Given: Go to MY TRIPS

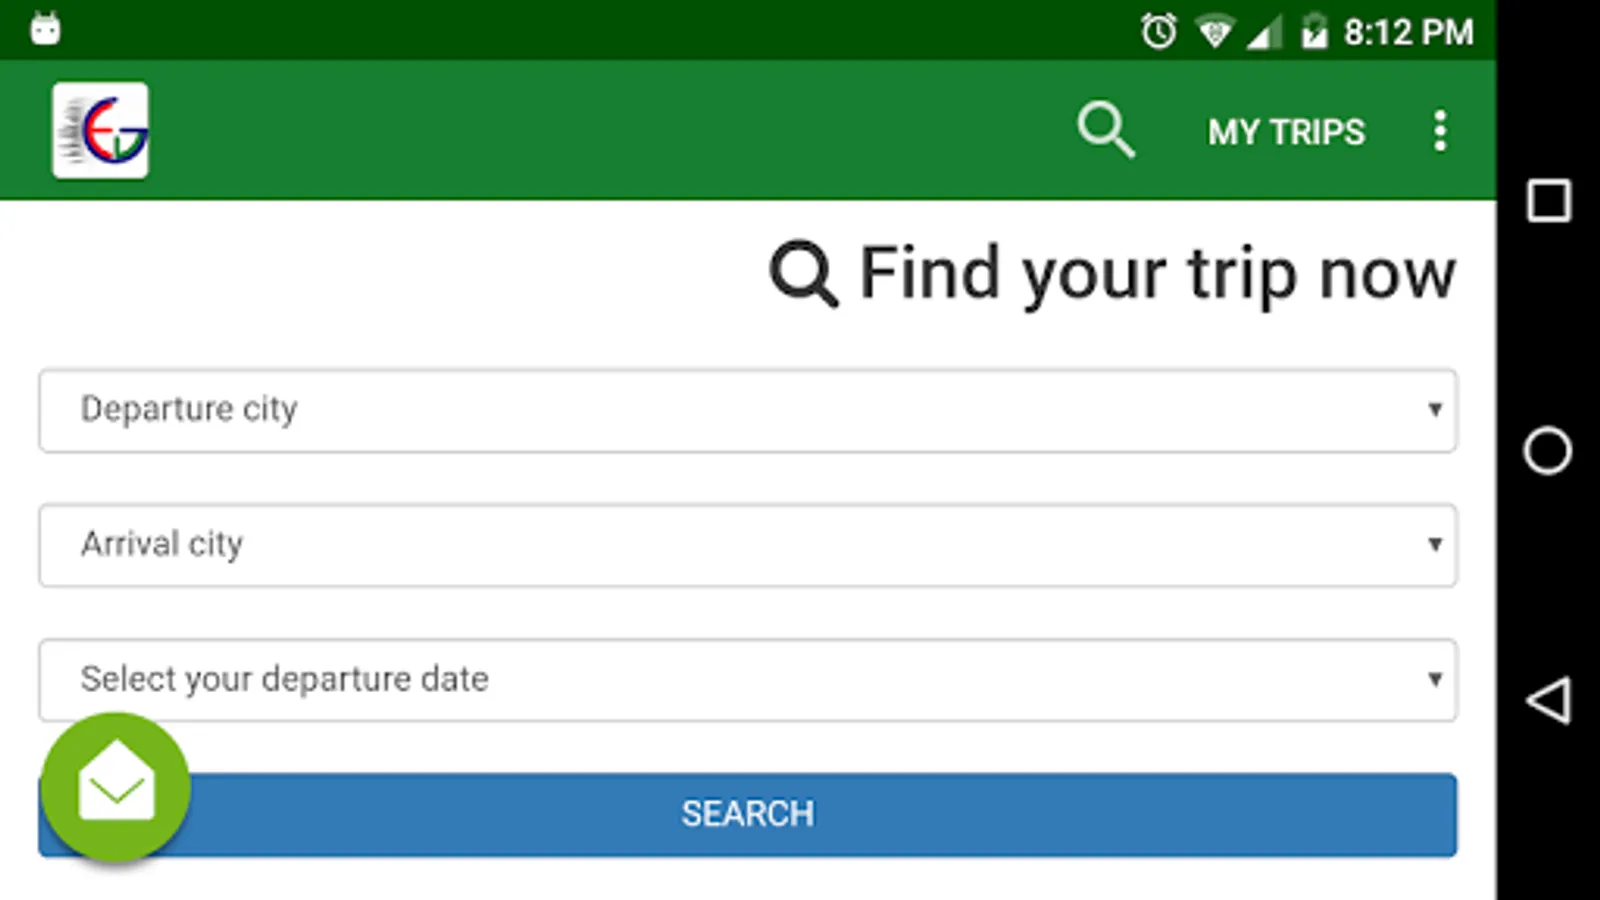Looking at the screenshot, I should pos(1286,132).
